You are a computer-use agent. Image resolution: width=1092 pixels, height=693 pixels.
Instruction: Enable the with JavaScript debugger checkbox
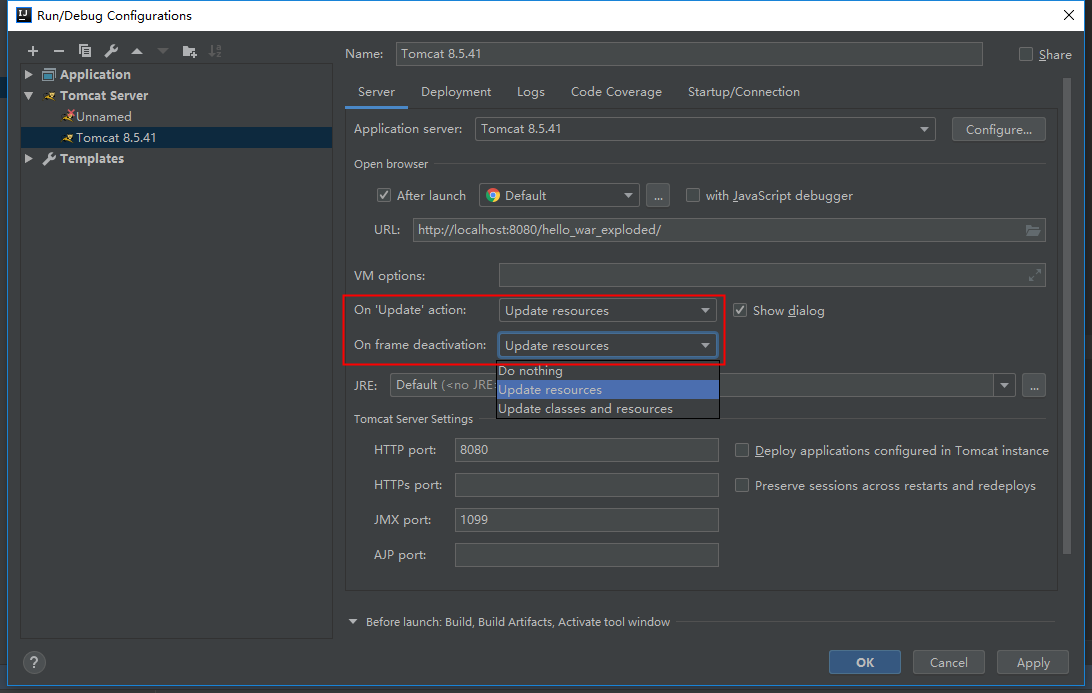coord(693,195)
